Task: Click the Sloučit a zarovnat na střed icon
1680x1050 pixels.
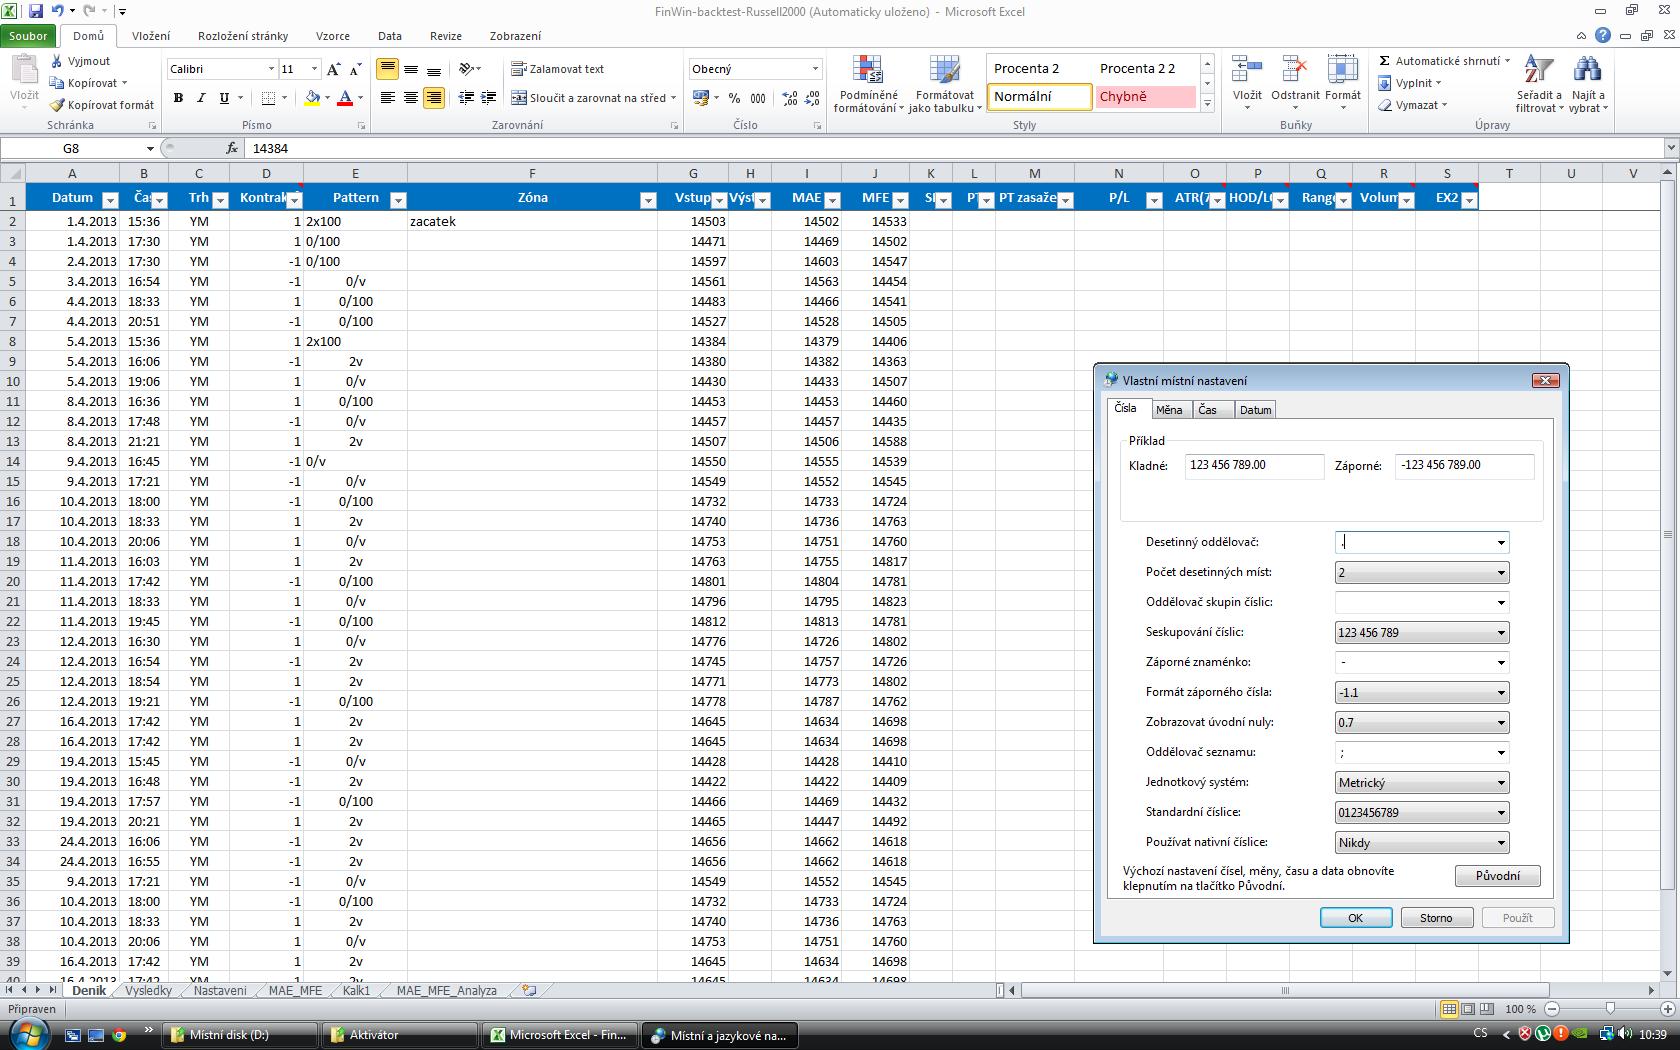Action: point(520,98)
